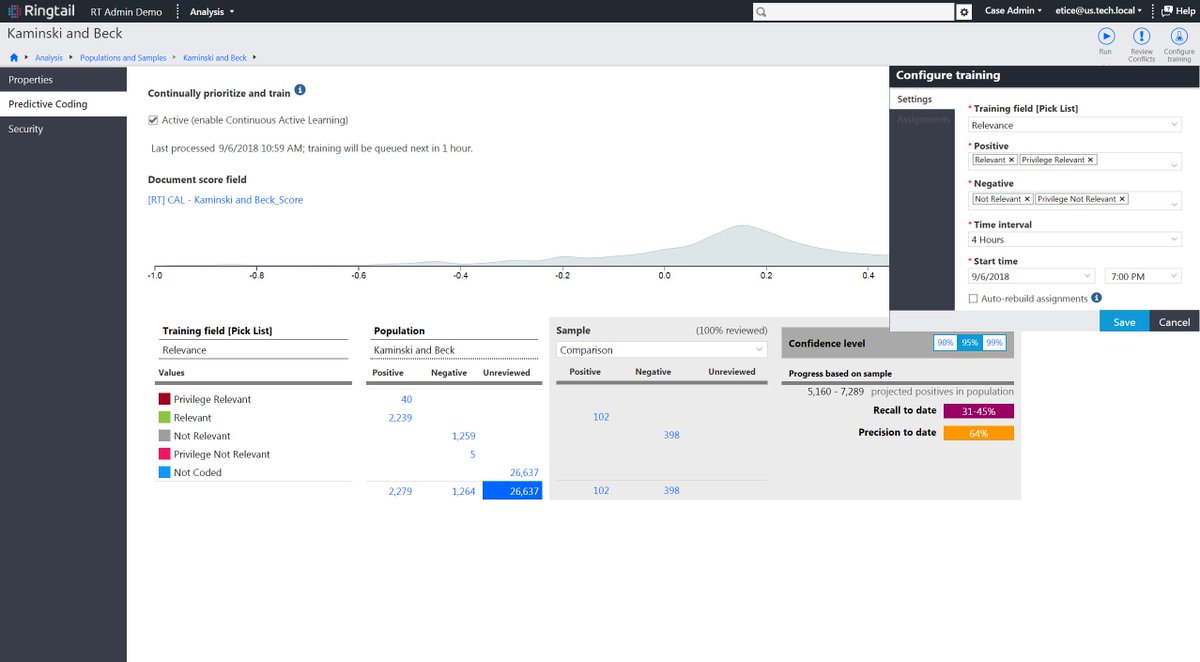Viewport: 1200px width, 662px height.
Task: Select 95% confidence level
Action: coord(969,343)
